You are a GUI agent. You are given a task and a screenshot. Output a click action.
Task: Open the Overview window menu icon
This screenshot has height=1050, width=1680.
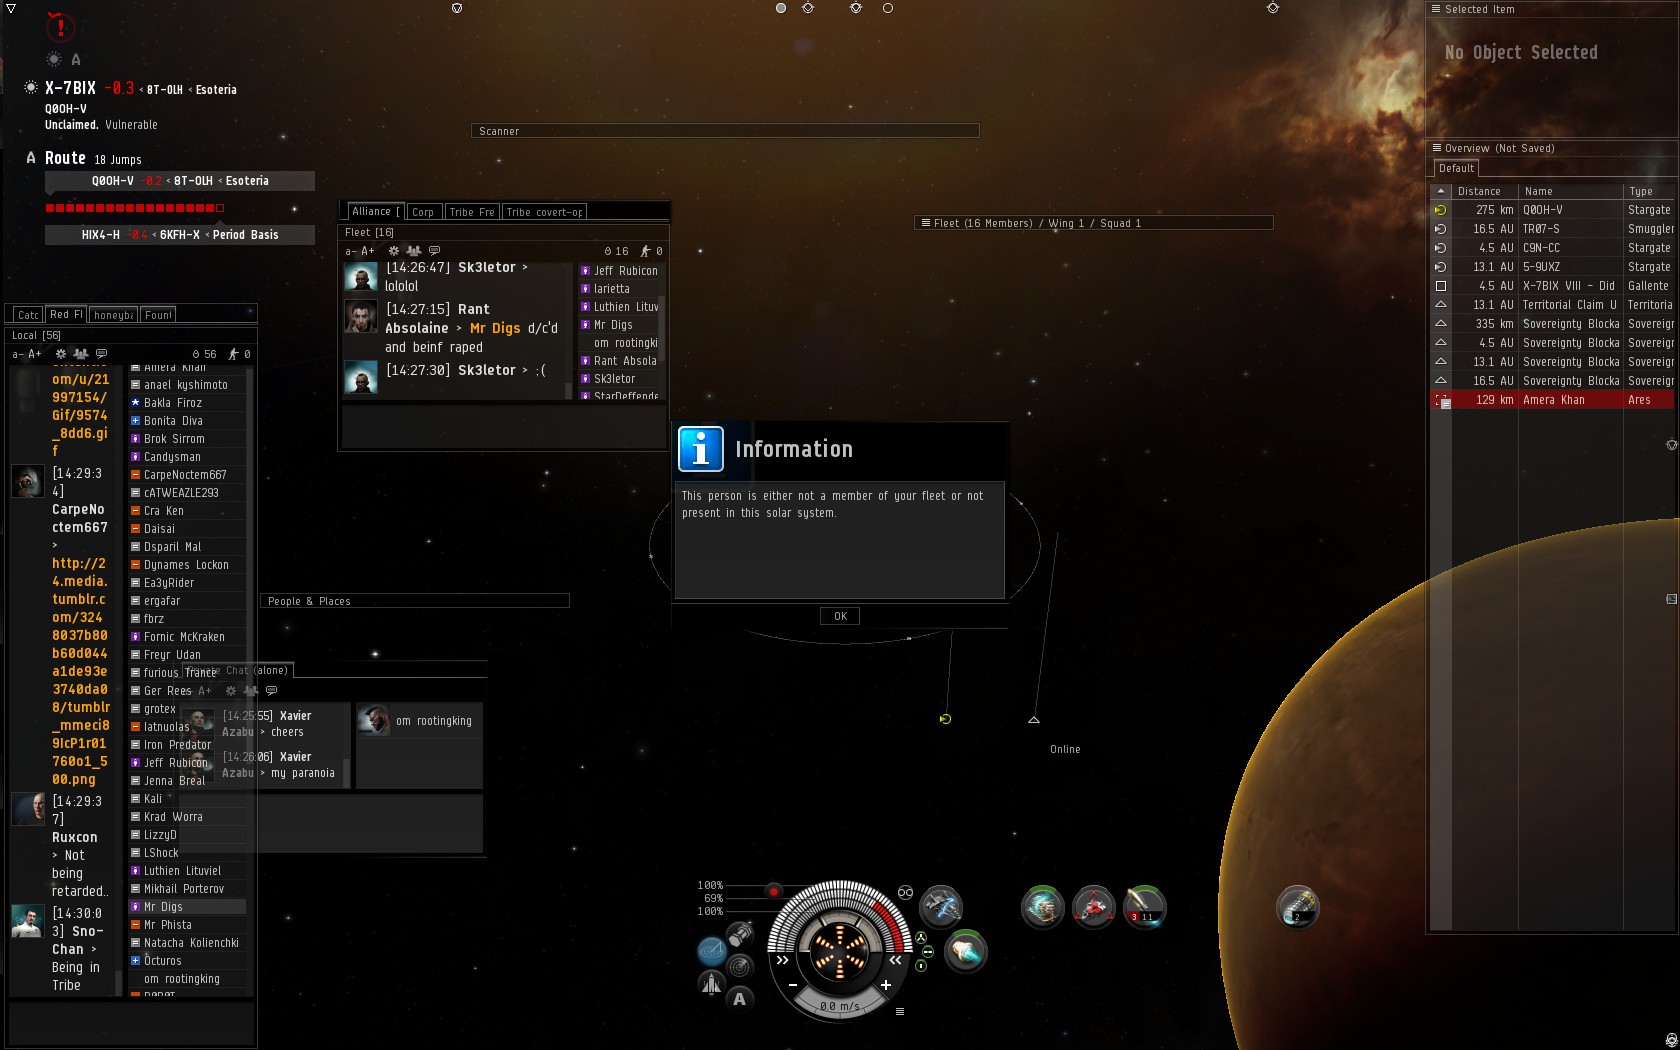(1436, 148)
